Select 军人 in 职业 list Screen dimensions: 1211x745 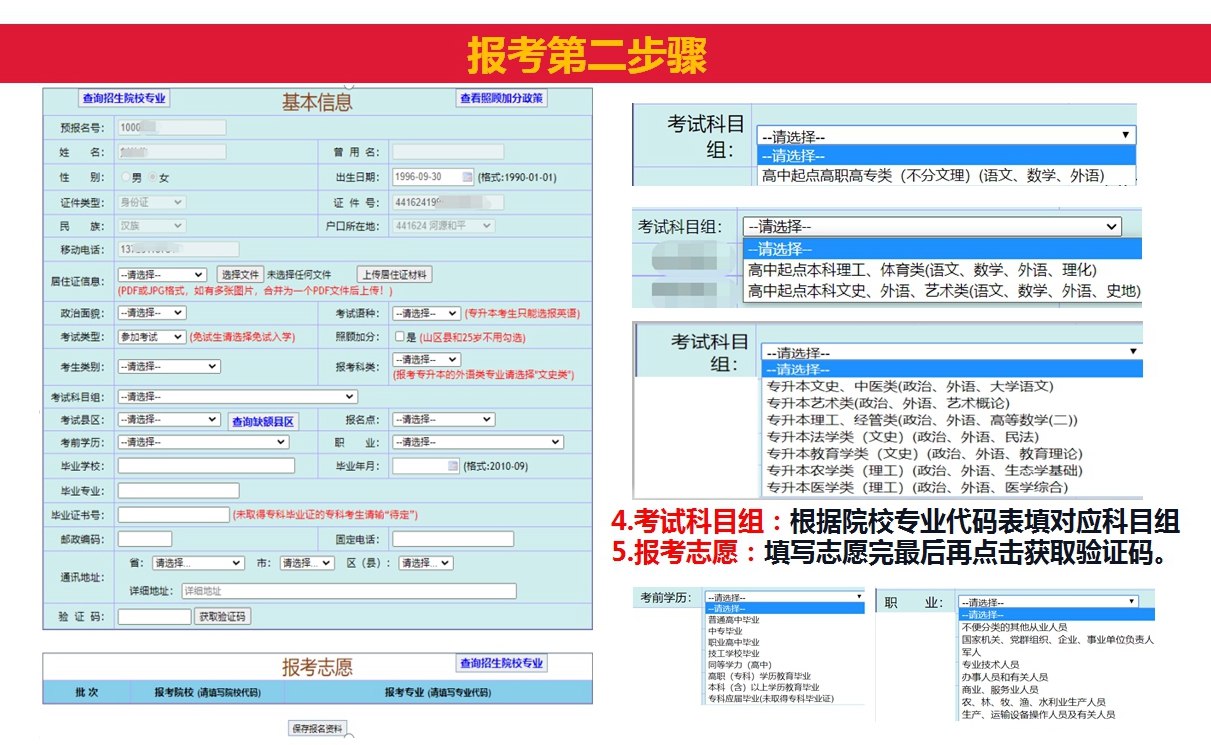[971, 651]
